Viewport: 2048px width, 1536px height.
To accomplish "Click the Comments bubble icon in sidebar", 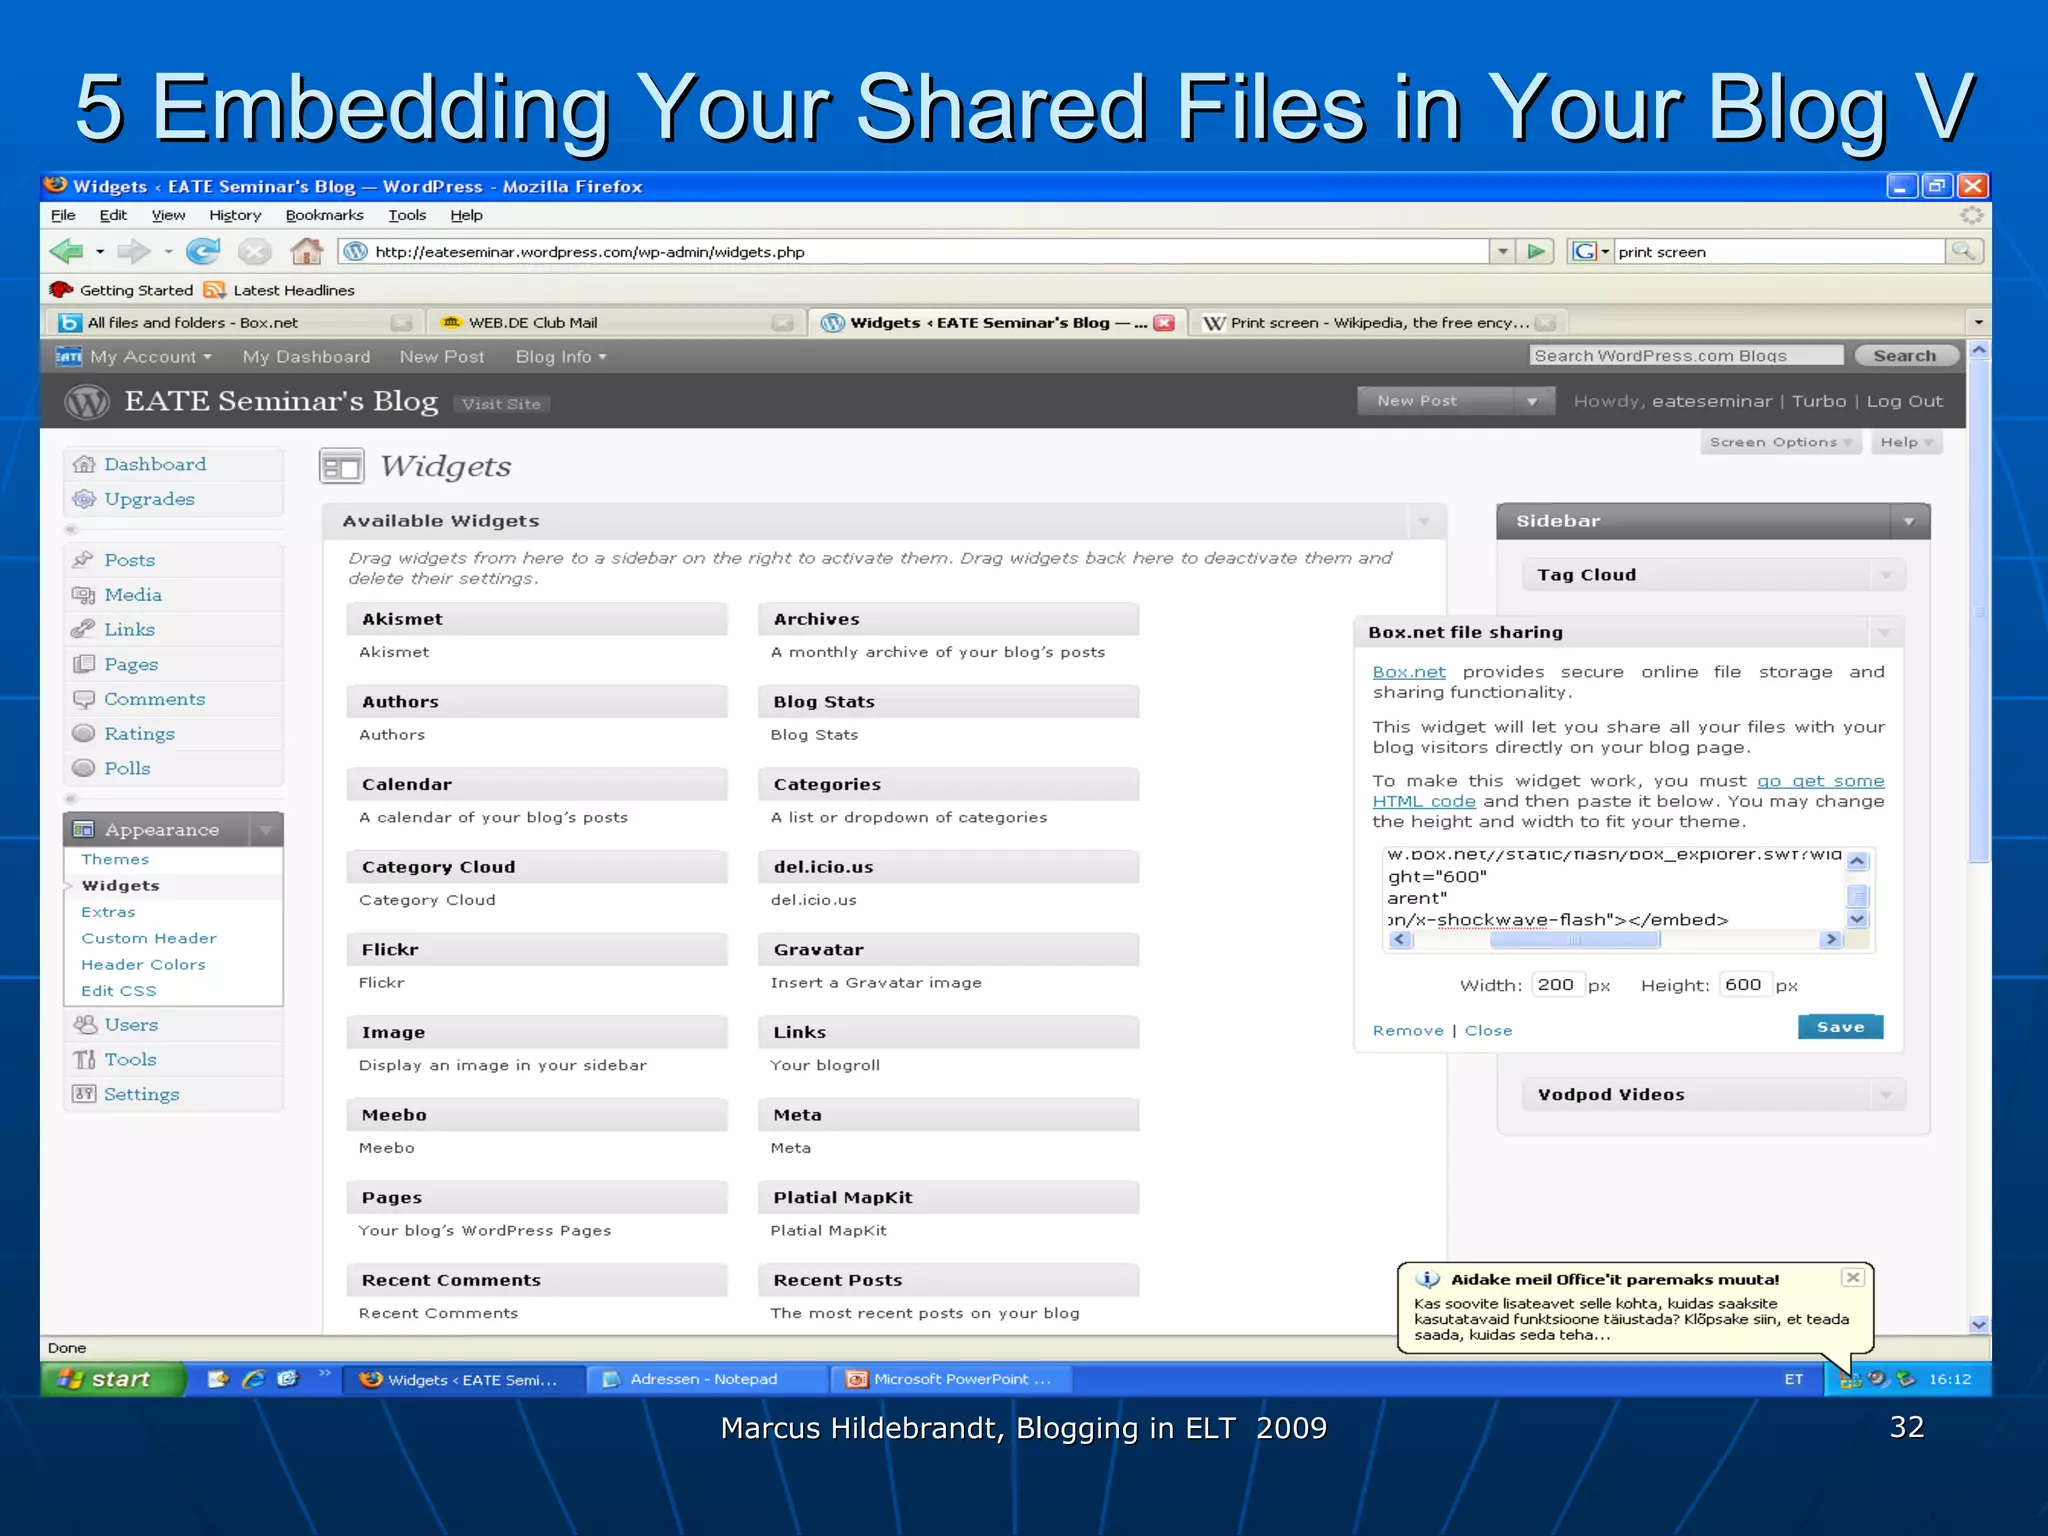I will (x=84, y=699).
